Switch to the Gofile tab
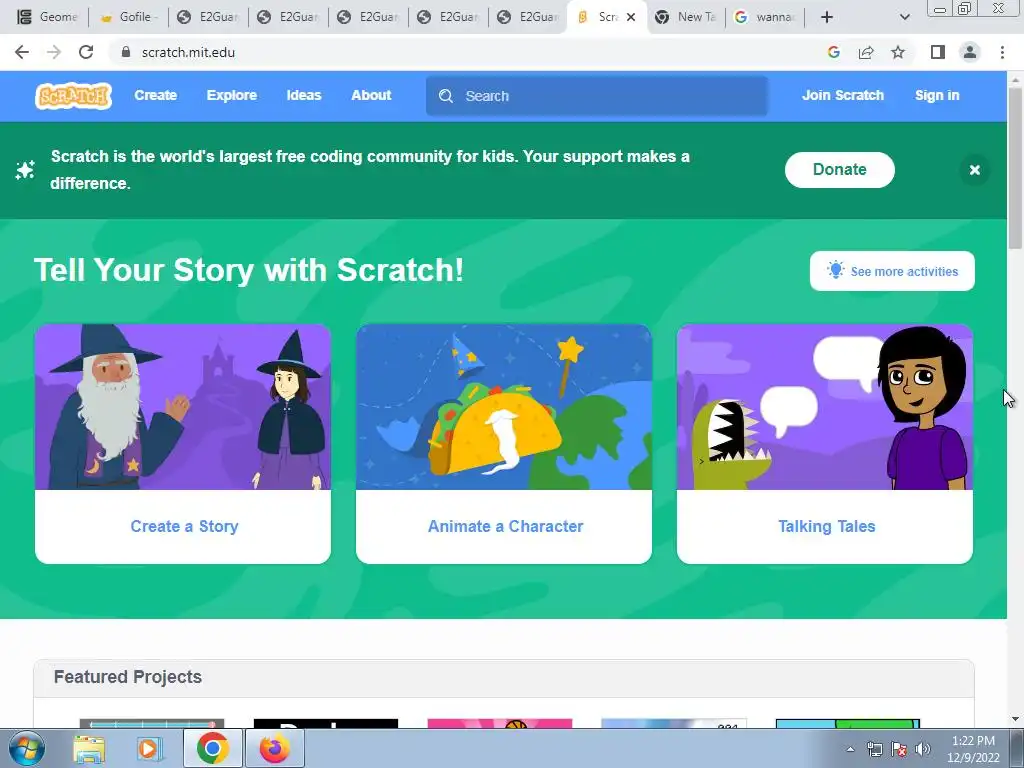 (127, 17)
